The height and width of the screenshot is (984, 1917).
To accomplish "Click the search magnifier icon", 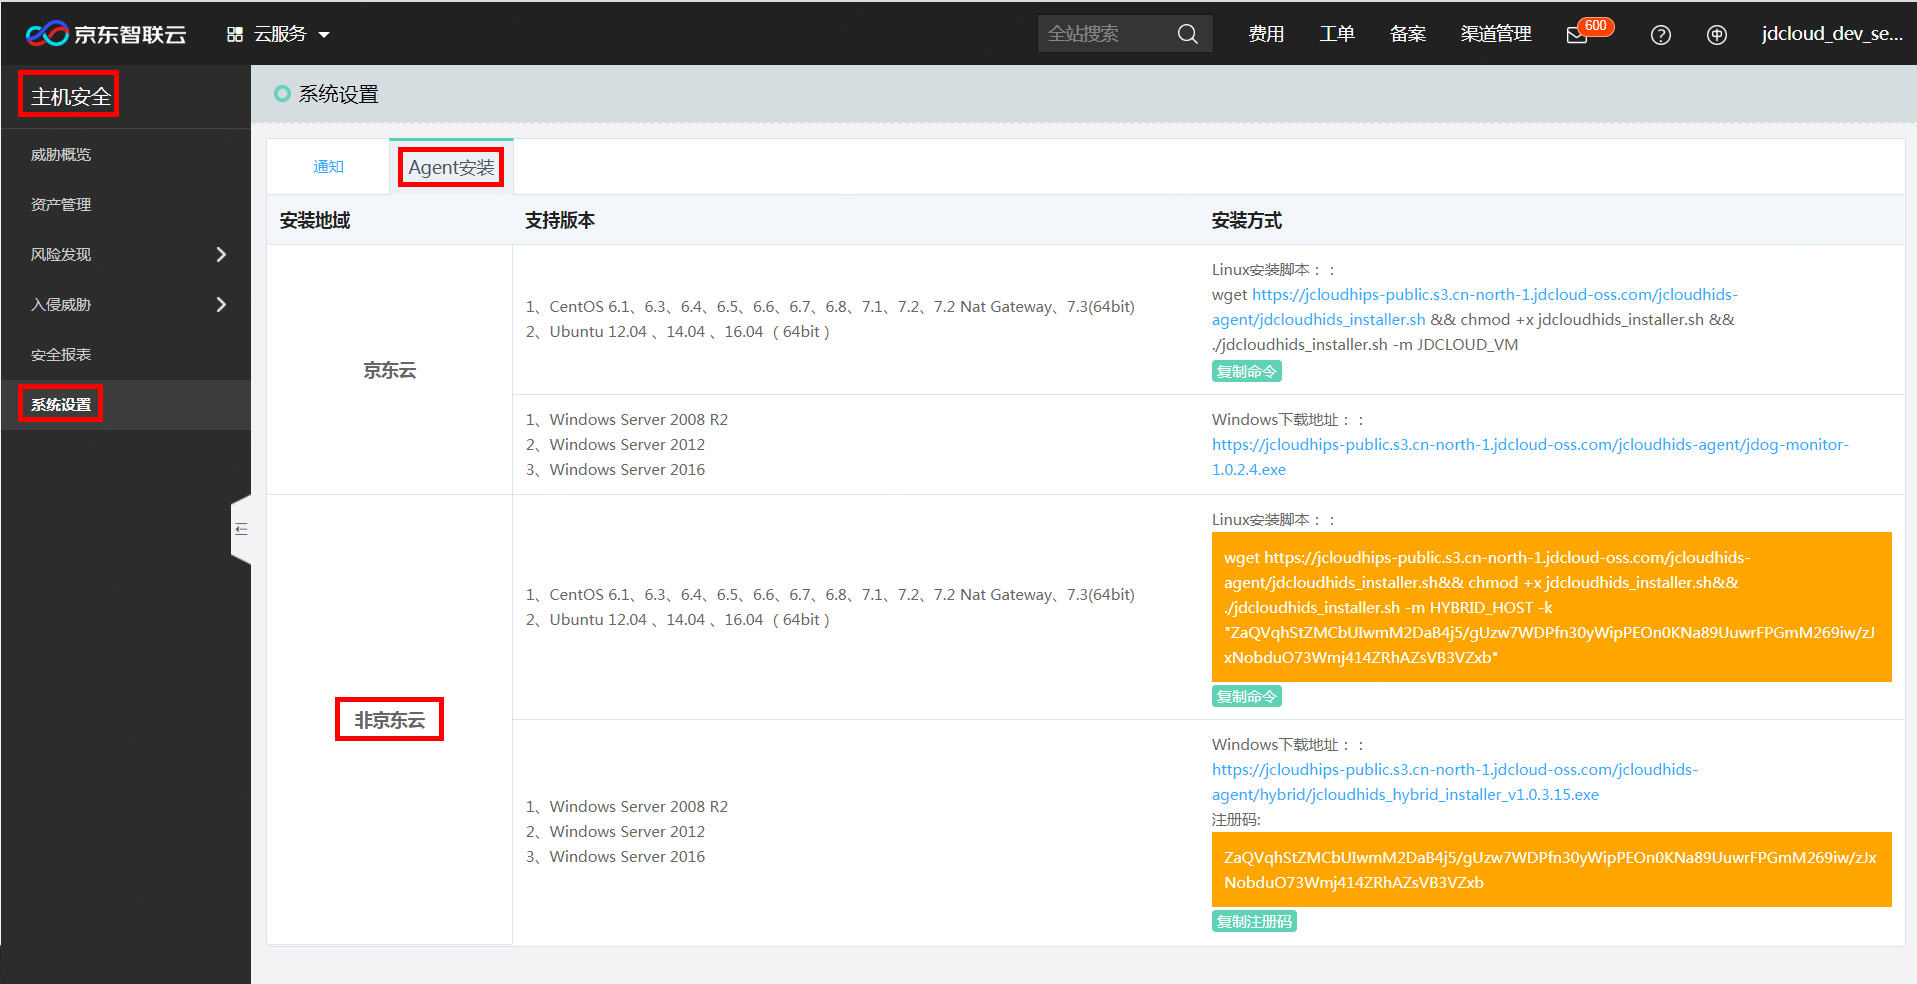I will pos(1187,33).
